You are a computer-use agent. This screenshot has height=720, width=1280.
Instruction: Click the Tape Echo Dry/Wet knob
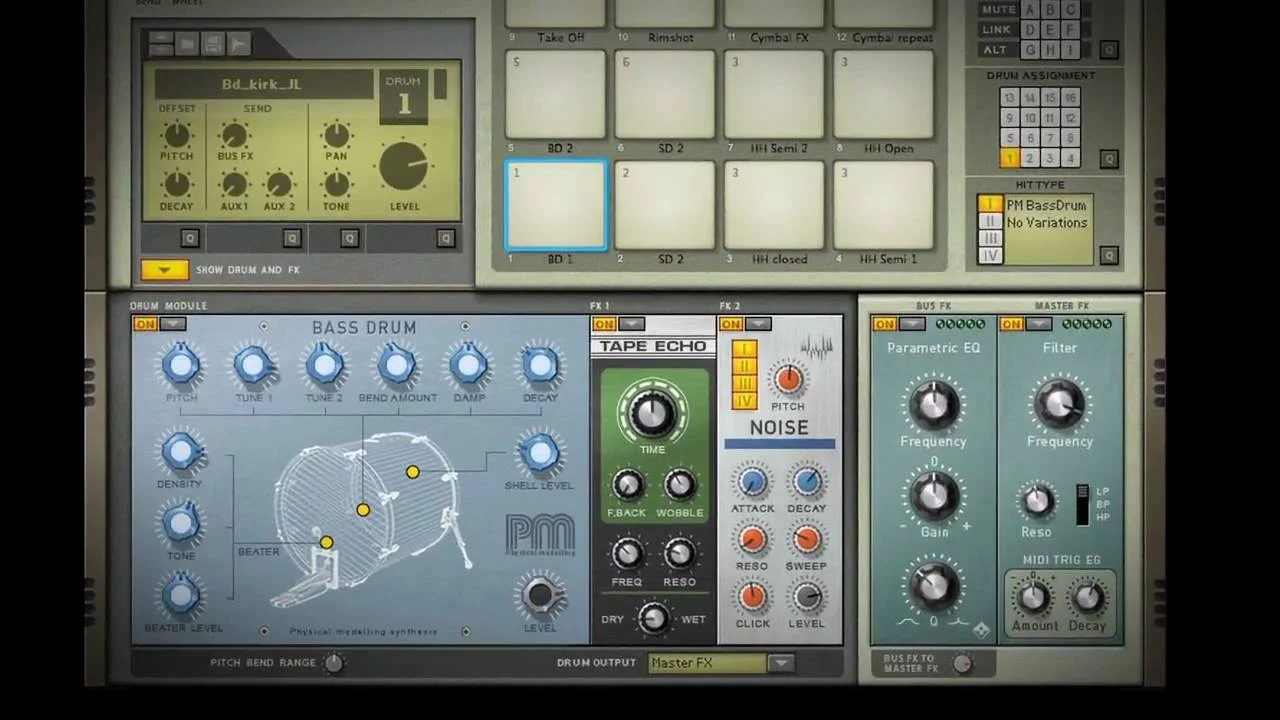point(653,618)
